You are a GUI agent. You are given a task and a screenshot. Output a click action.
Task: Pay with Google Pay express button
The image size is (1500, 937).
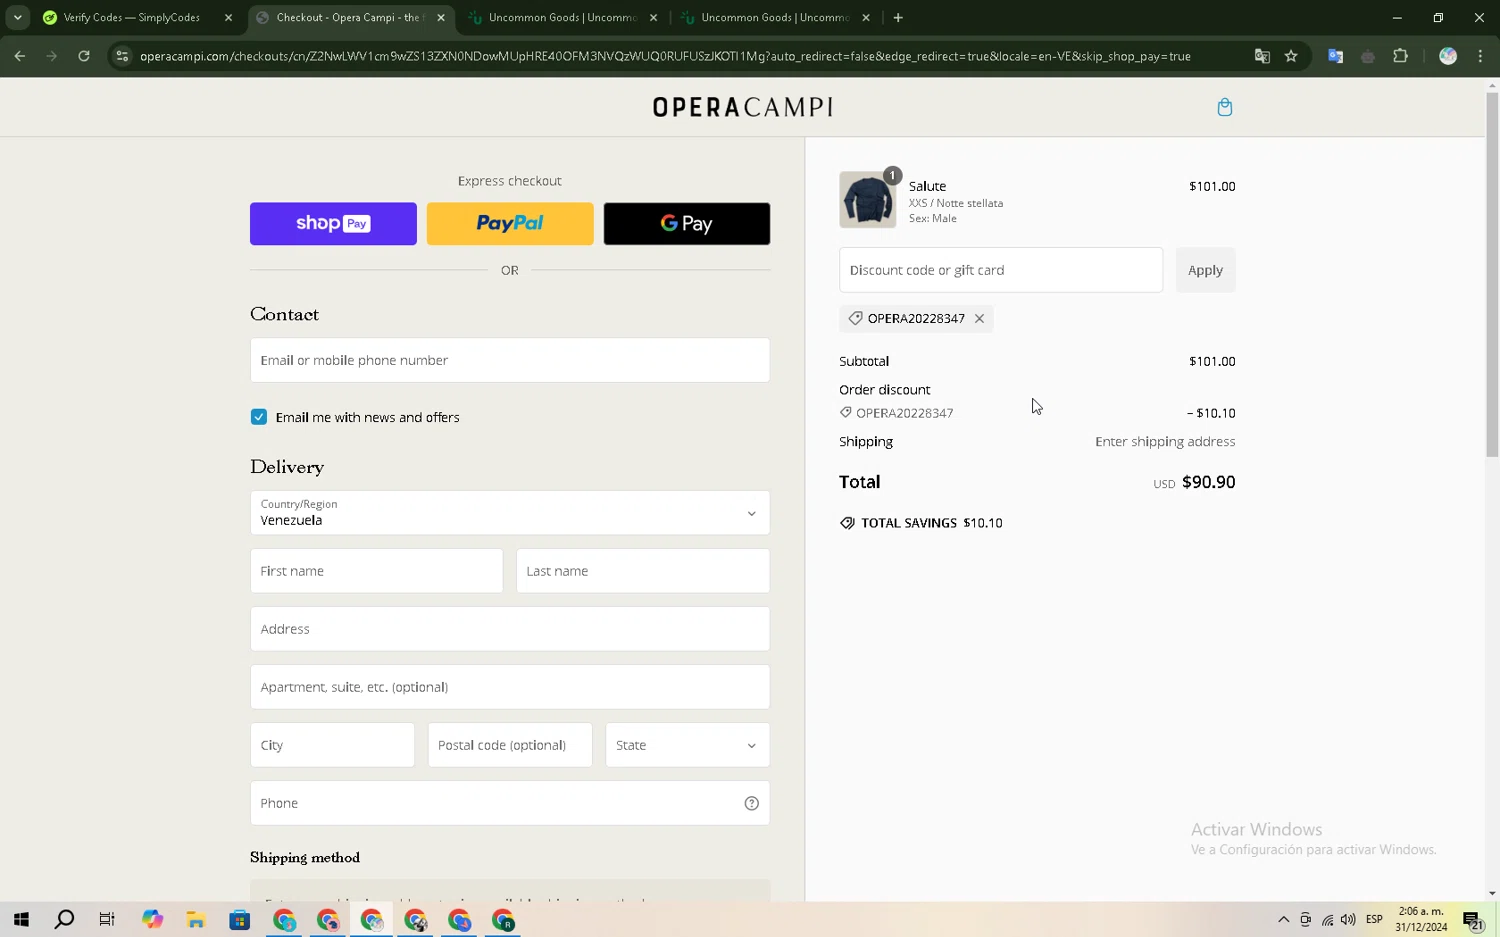point(687,224)
